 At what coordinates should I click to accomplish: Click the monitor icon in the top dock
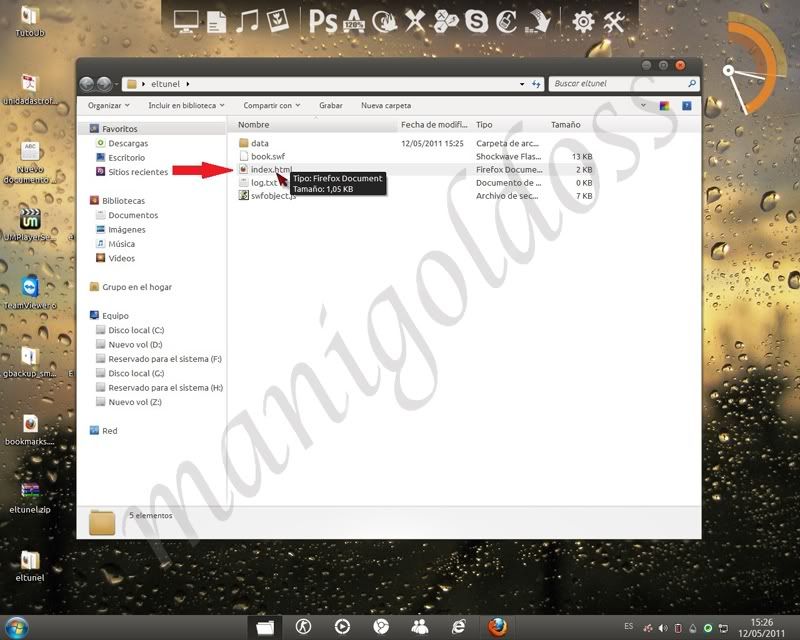186,22
